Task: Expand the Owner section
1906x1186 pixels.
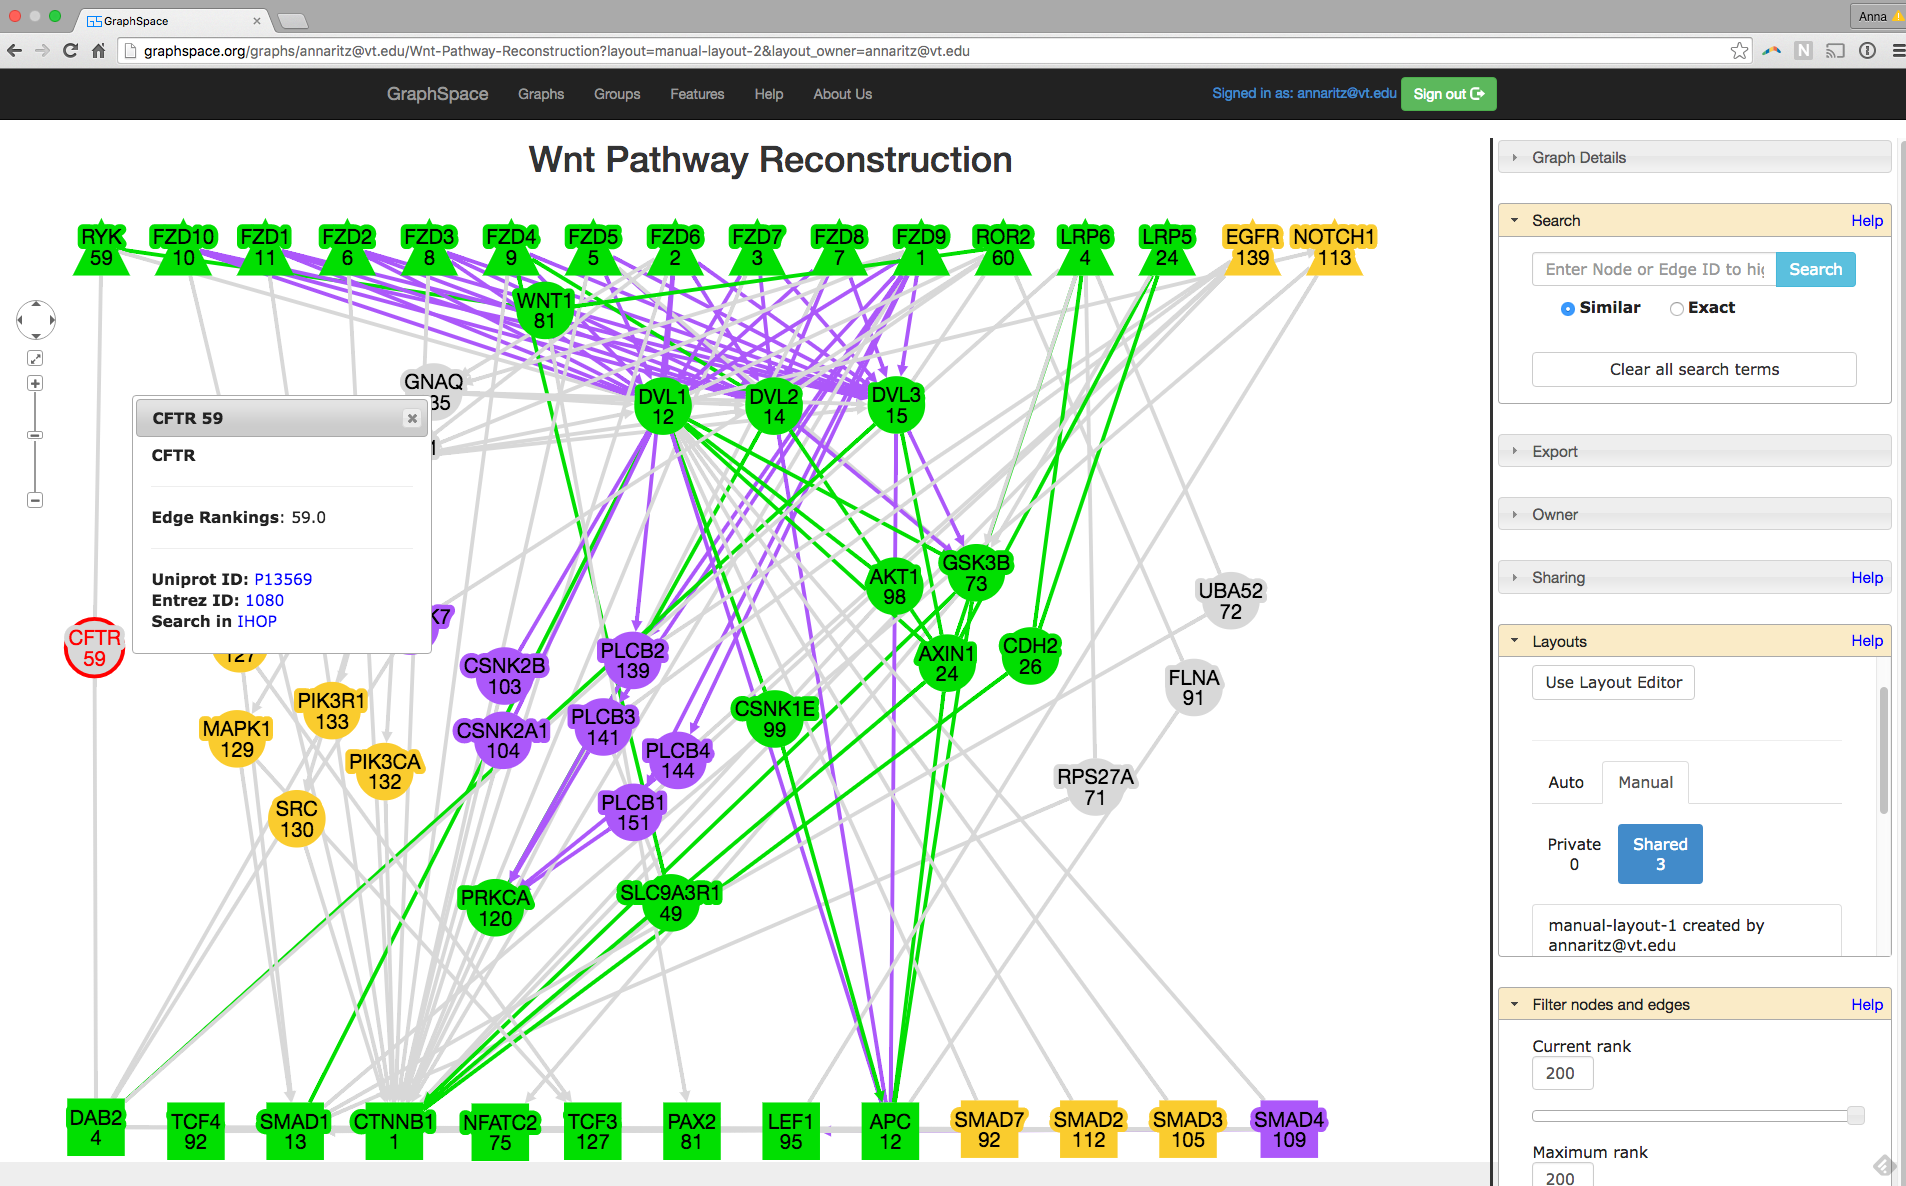Action: point(1554,515)
